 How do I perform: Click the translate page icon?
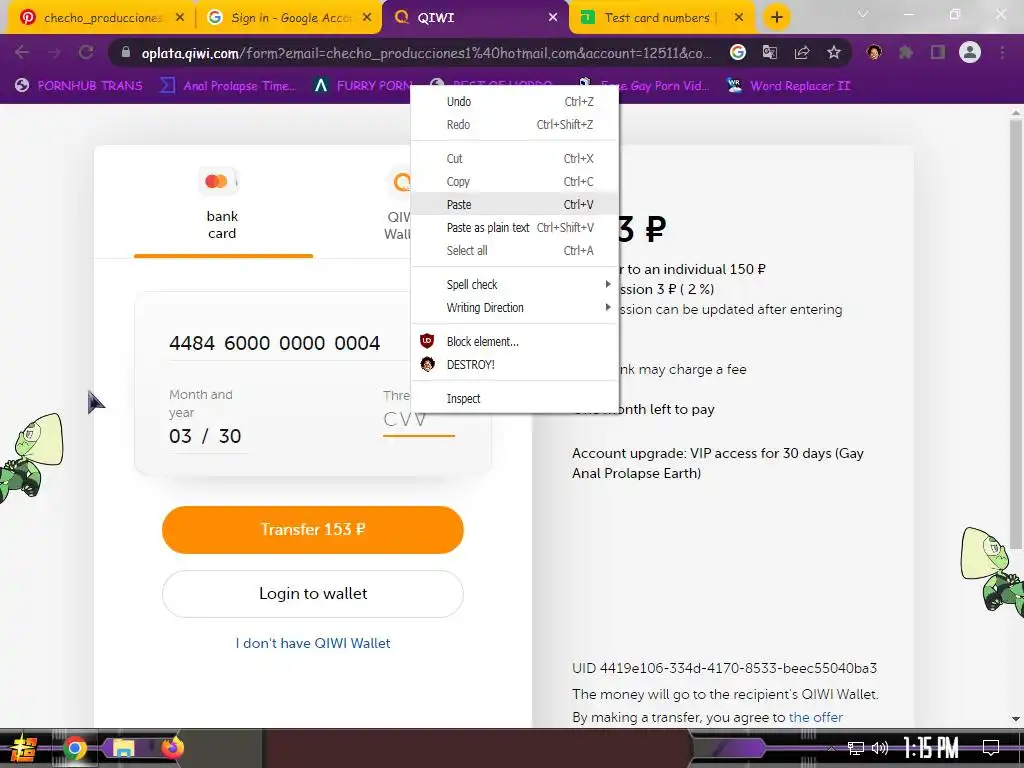pos(770,52)
